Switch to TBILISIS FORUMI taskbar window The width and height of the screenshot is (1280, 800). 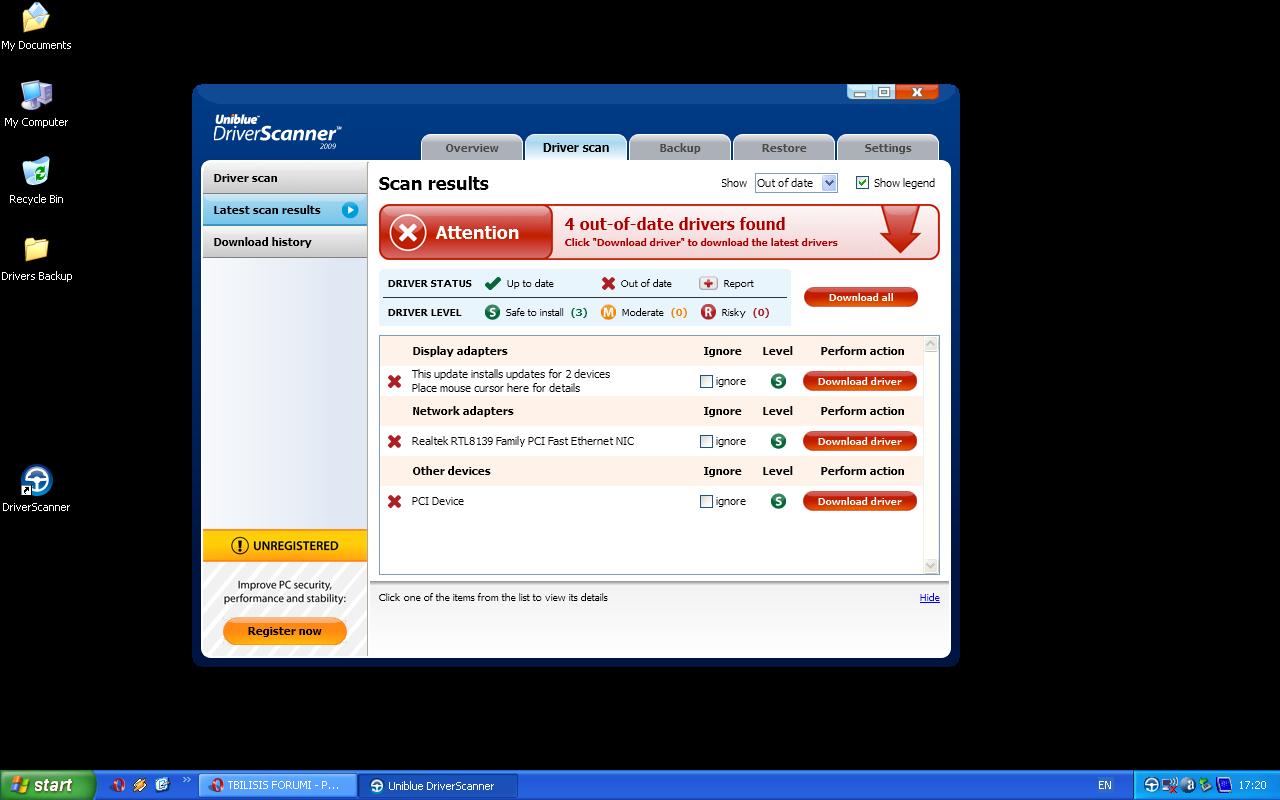tap(278, 785)
